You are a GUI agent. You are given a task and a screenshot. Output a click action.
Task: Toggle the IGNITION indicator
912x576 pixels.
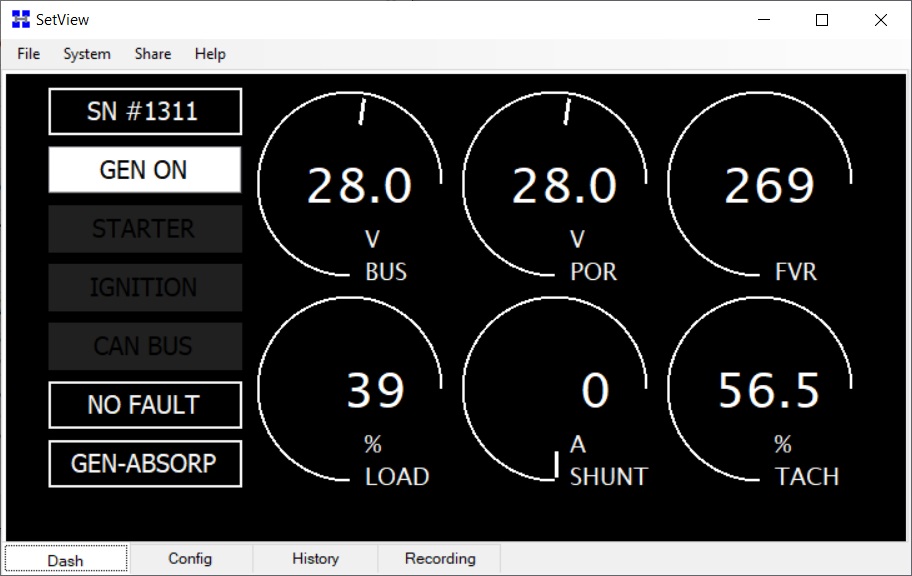click(145, 288)
